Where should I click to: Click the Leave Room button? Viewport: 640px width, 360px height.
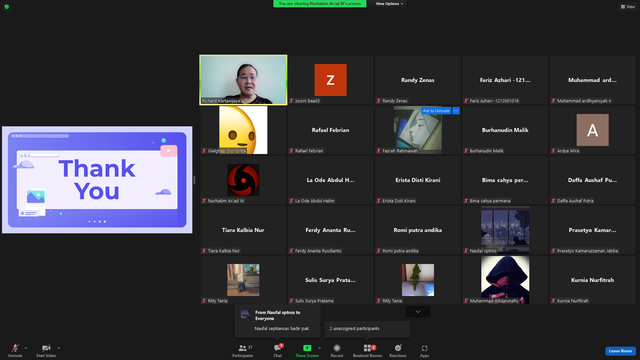620,351
